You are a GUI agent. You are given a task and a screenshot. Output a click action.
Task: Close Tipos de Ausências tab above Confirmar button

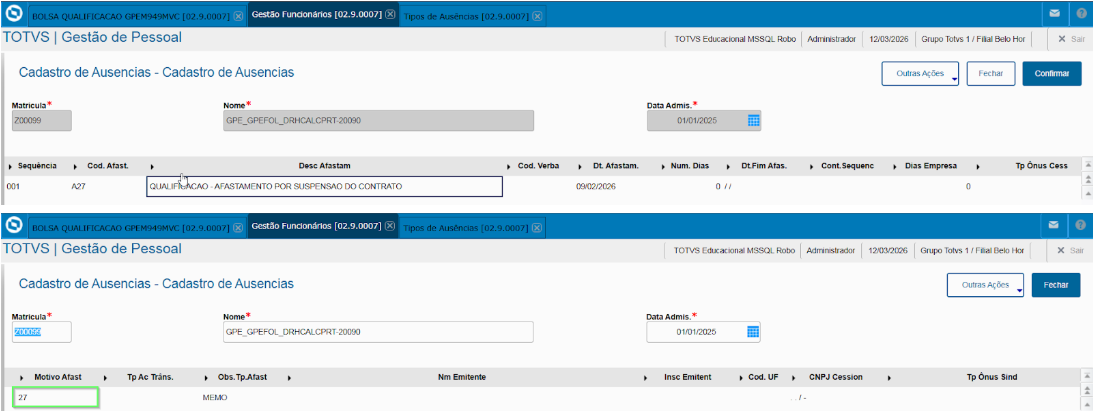tap(538, 16)
